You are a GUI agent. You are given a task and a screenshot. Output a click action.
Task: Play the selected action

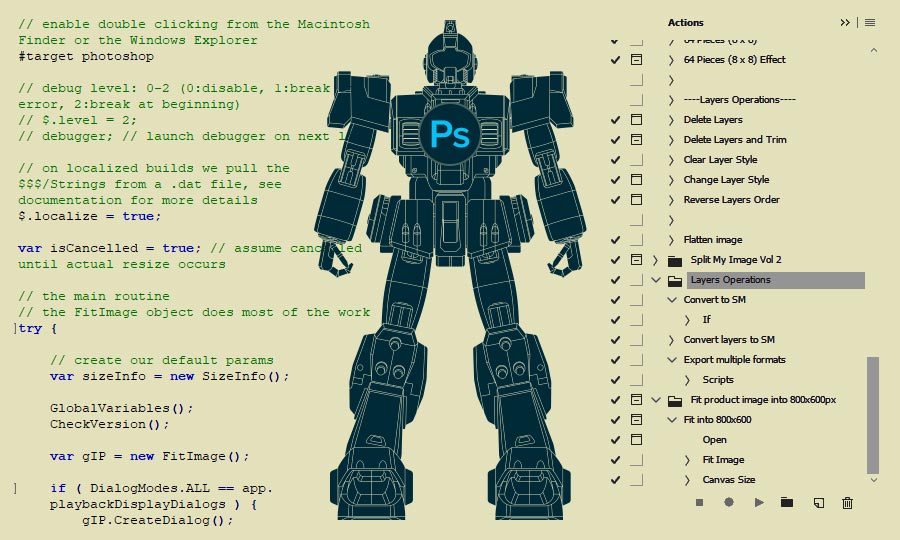pyautogui.click(x=759, y=503)
